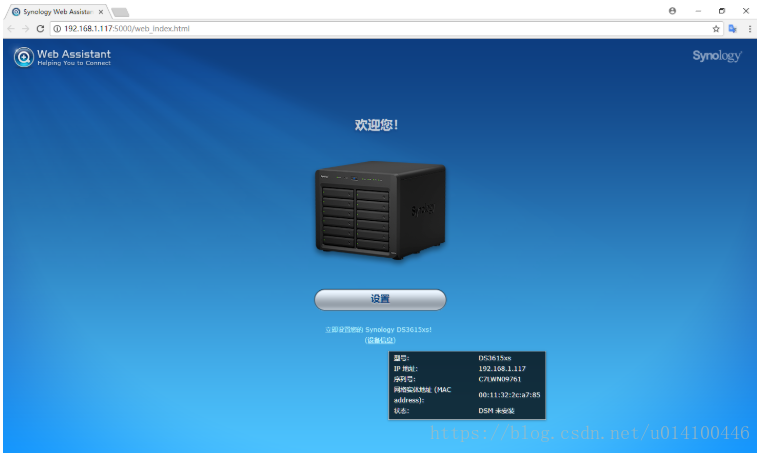The height and width of the screenshot is (453, 761).
Task: Open the Google Translate icon in address bar
Action: tap(733, 29)
